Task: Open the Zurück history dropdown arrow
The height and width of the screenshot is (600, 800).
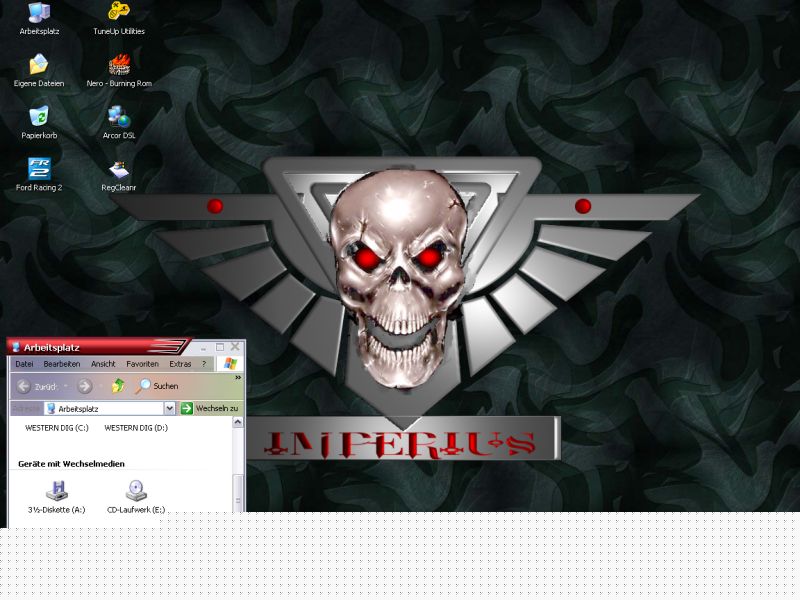Action: [66, 386]
